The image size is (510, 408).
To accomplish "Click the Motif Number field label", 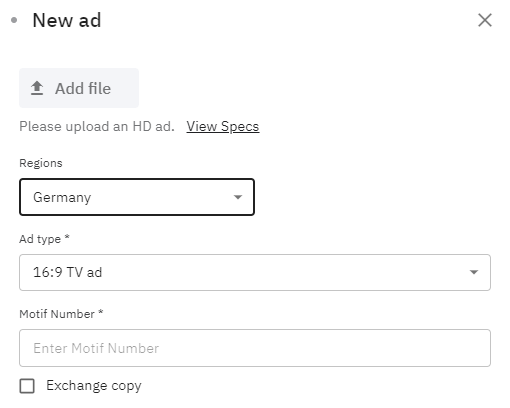I will point(57,314).
